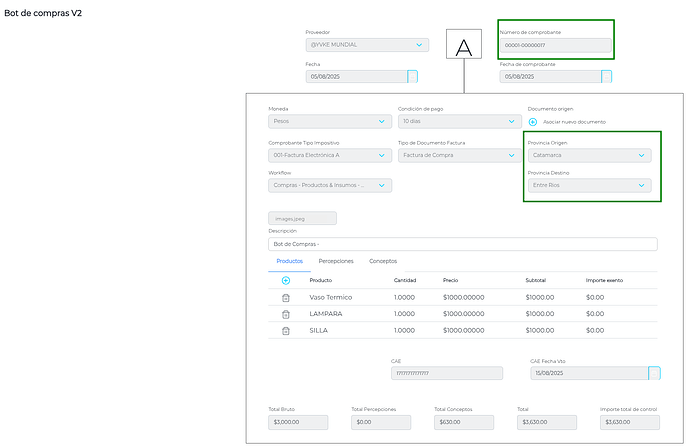Remove the LAMPARA row with trash icon
Viewport: 690px width, 447px height.
(x=286, y=314)
